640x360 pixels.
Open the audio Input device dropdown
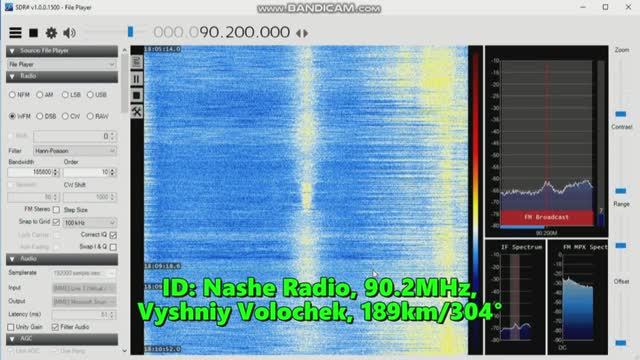pos(84,288)
